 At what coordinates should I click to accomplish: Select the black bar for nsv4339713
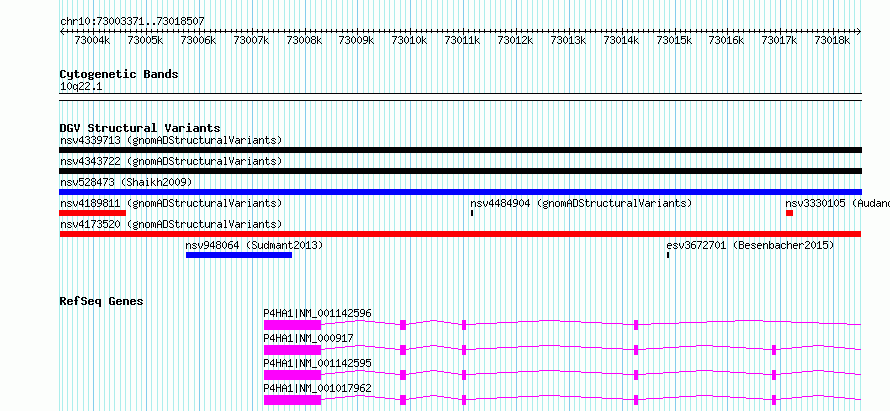coord(460,150)
